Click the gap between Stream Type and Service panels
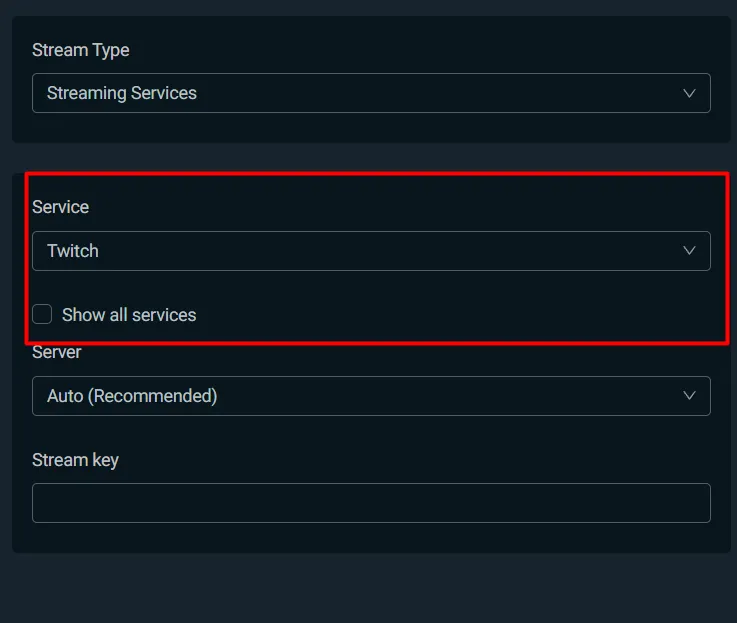 [x=370, y=158]
